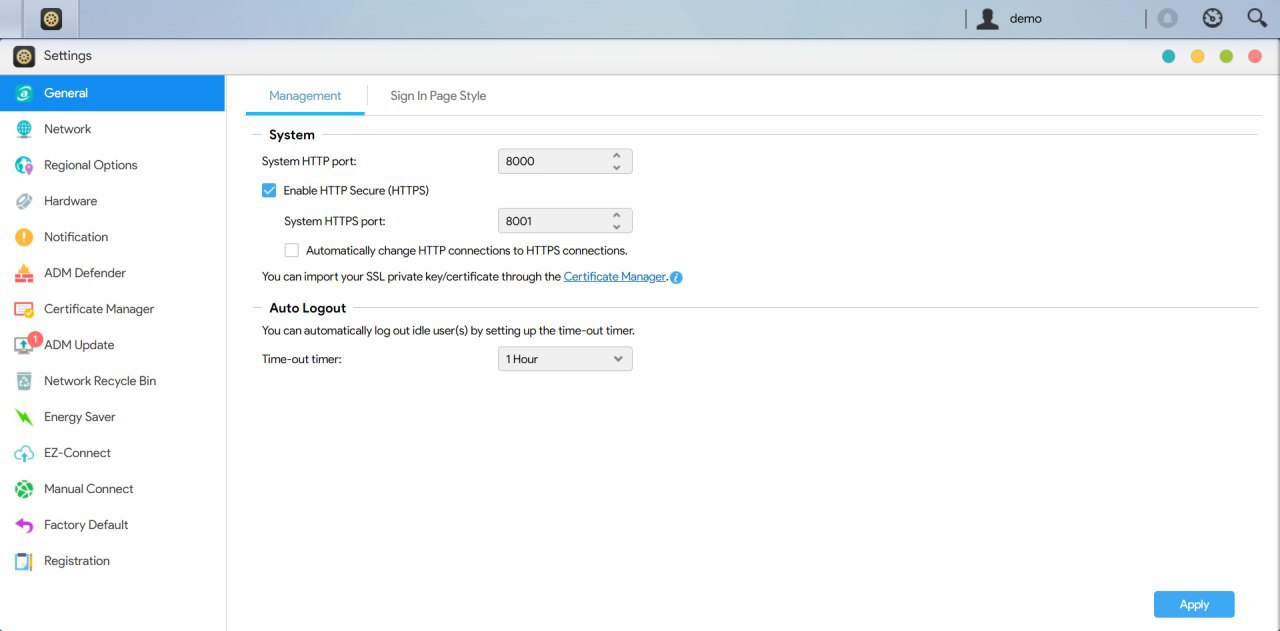Increase the System HTTP port value
Screen dimensions: 1280x631
[x=617, y=155]
